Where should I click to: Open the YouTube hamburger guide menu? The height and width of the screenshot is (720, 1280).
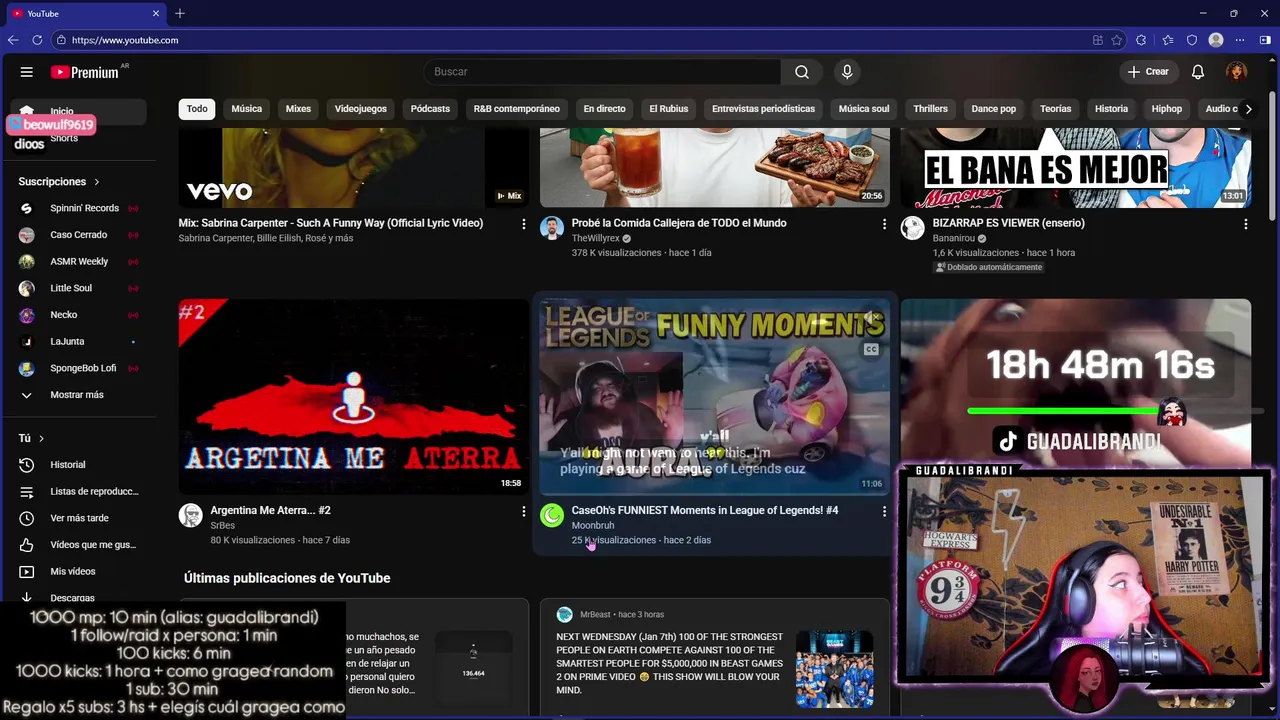[x=27, y=72]
